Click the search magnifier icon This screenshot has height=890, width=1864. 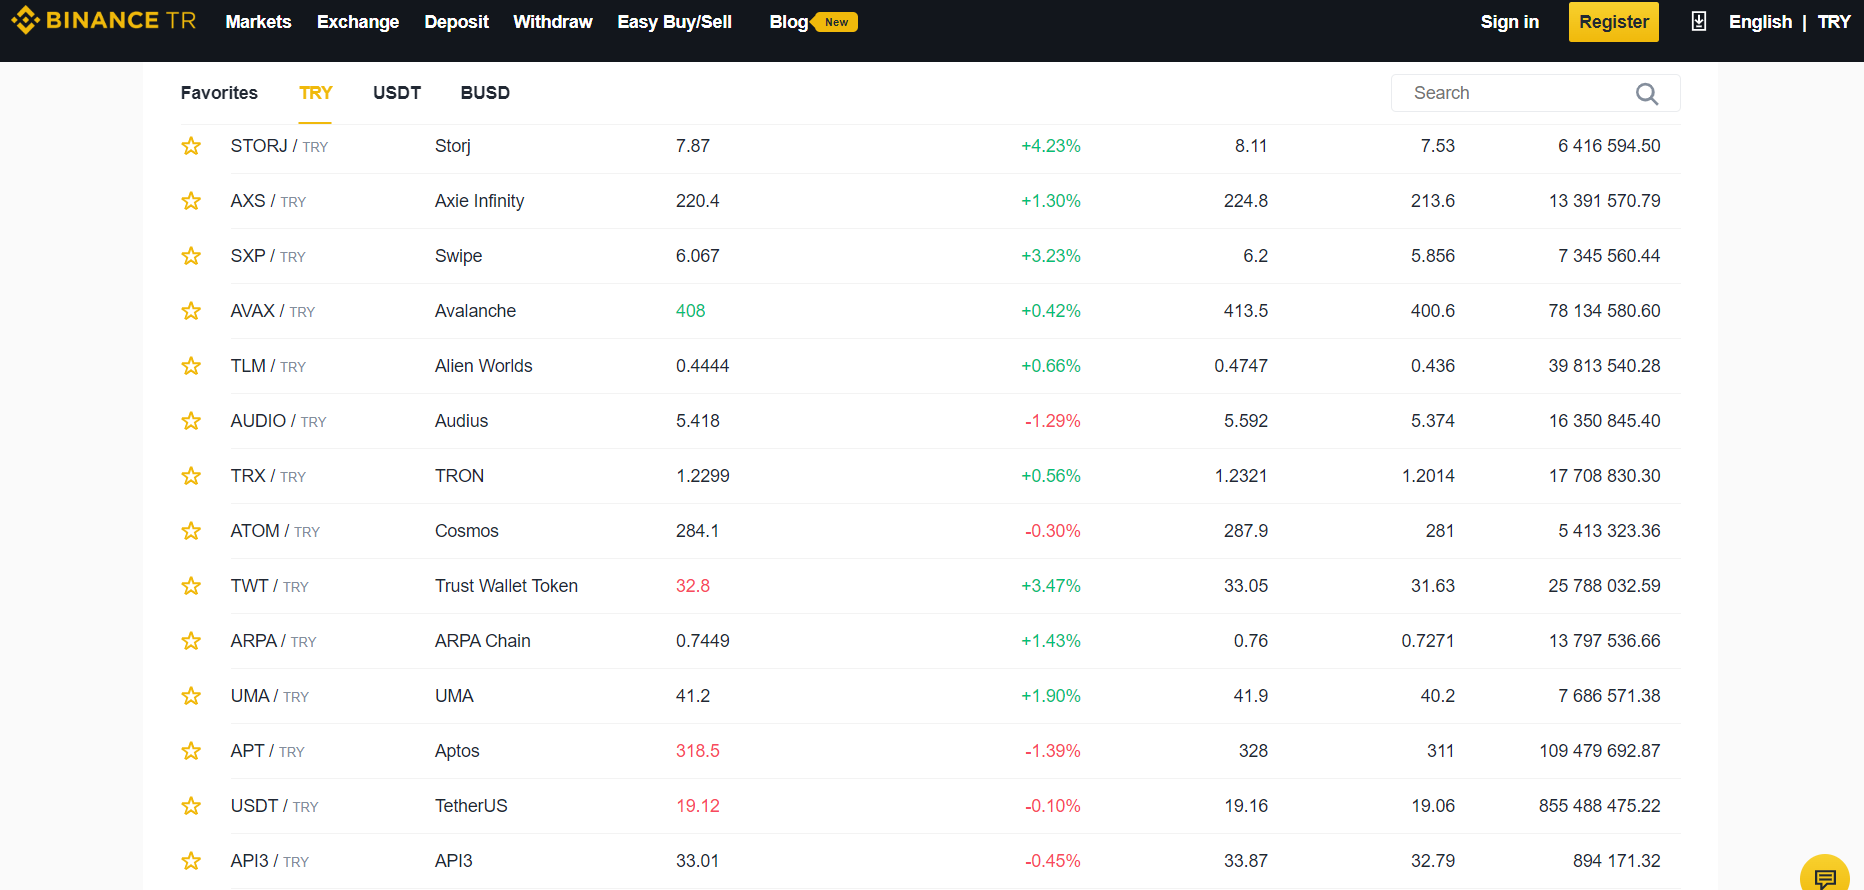(1647, 94)
